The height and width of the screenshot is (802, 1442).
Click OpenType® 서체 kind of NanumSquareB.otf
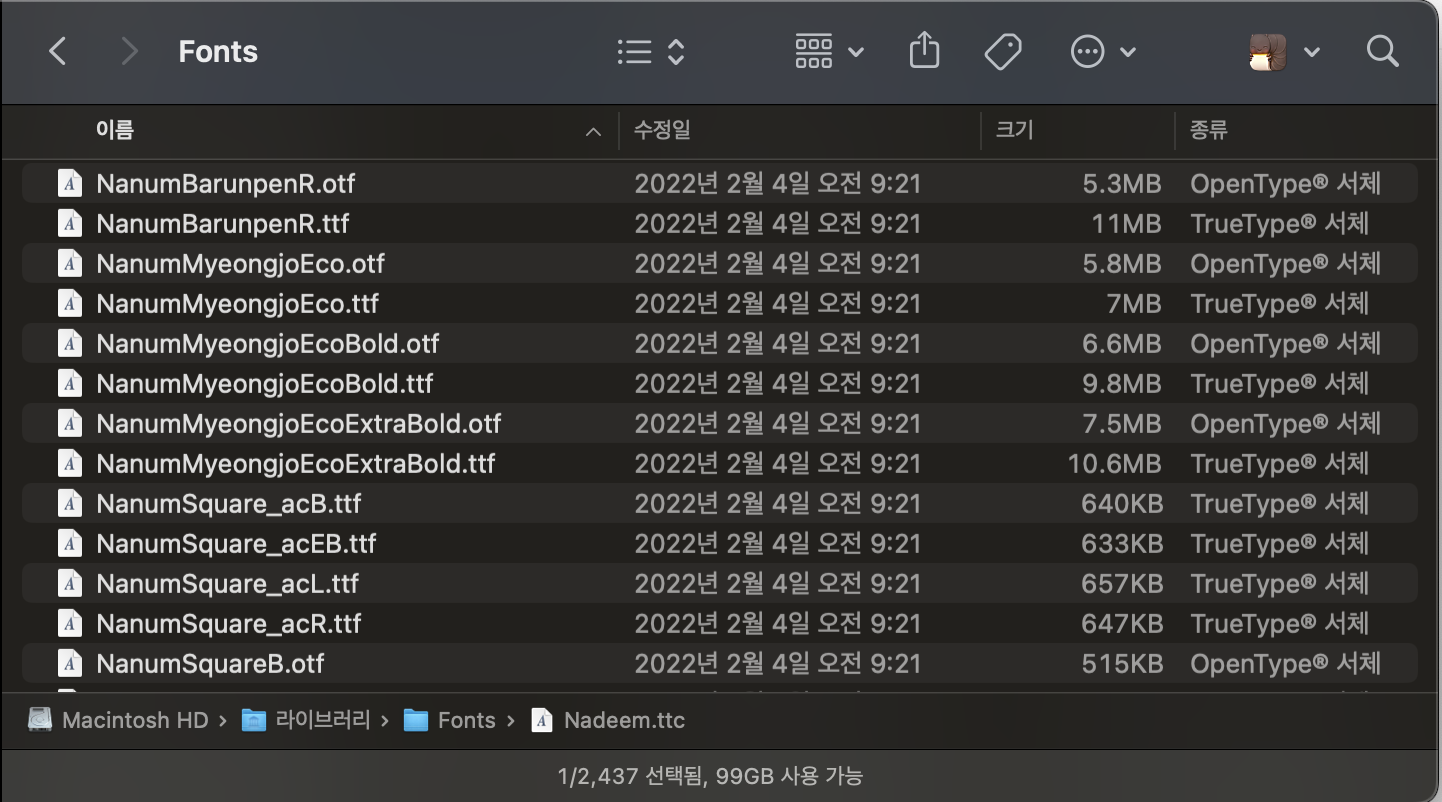click(1285, 664)
